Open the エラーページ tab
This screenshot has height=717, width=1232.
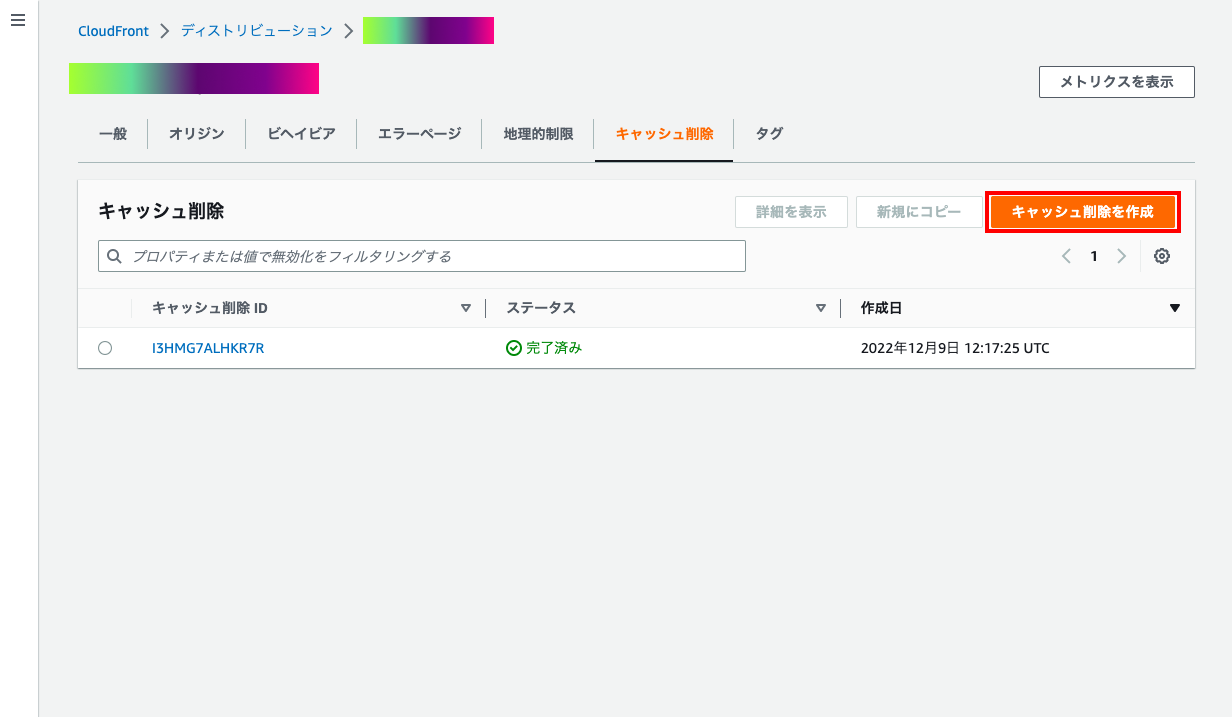point(419,134)
